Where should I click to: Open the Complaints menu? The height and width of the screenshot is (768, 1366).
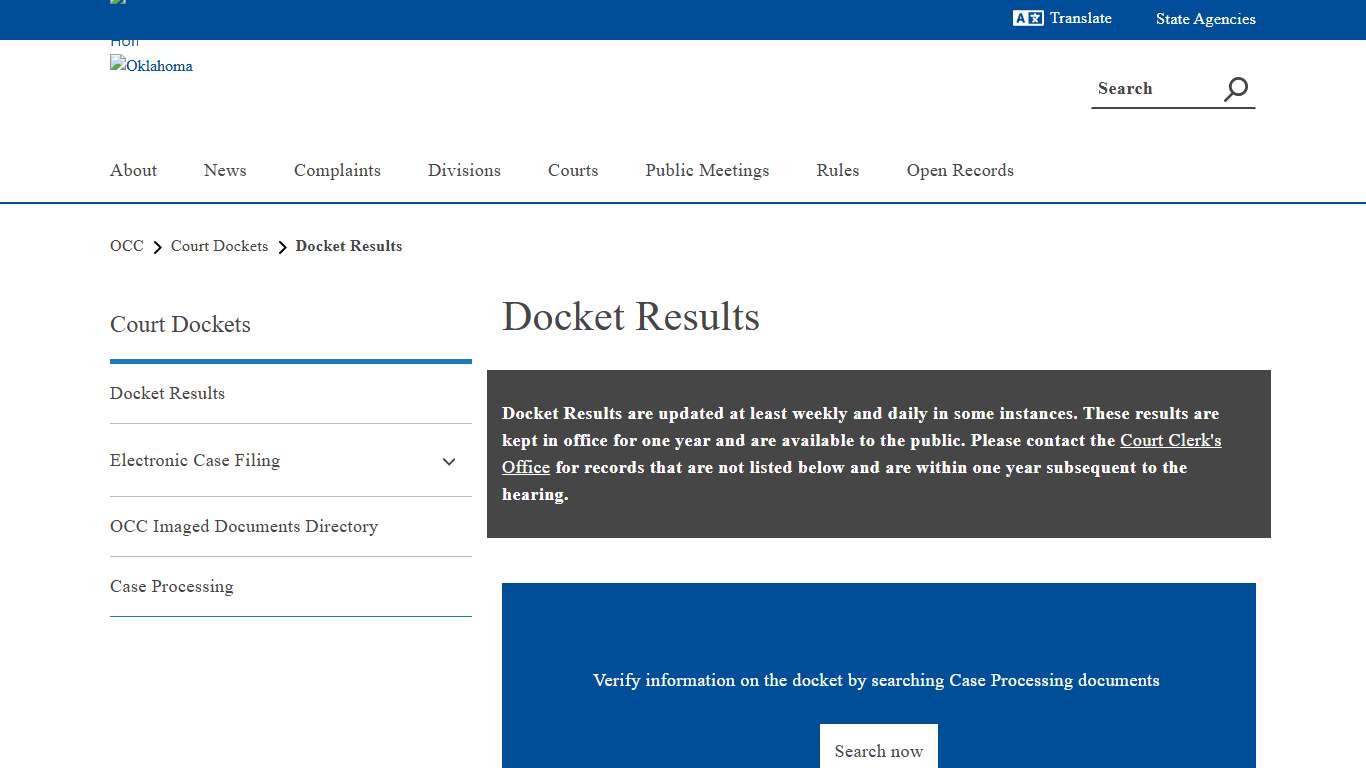(337, 170)
